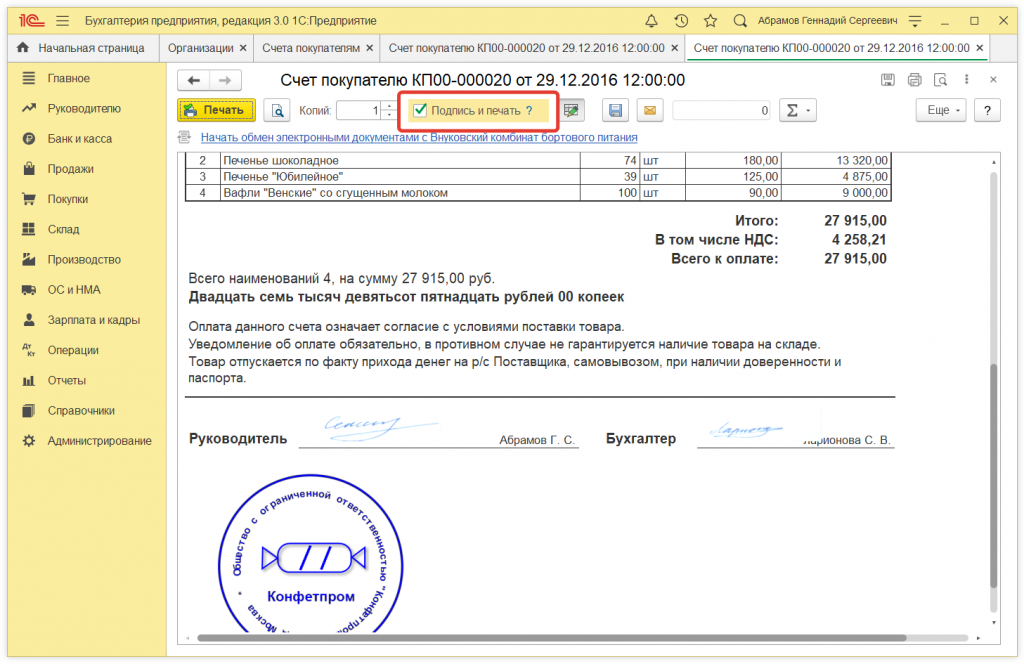Open notifications bell in title bar

coord(652,20)
